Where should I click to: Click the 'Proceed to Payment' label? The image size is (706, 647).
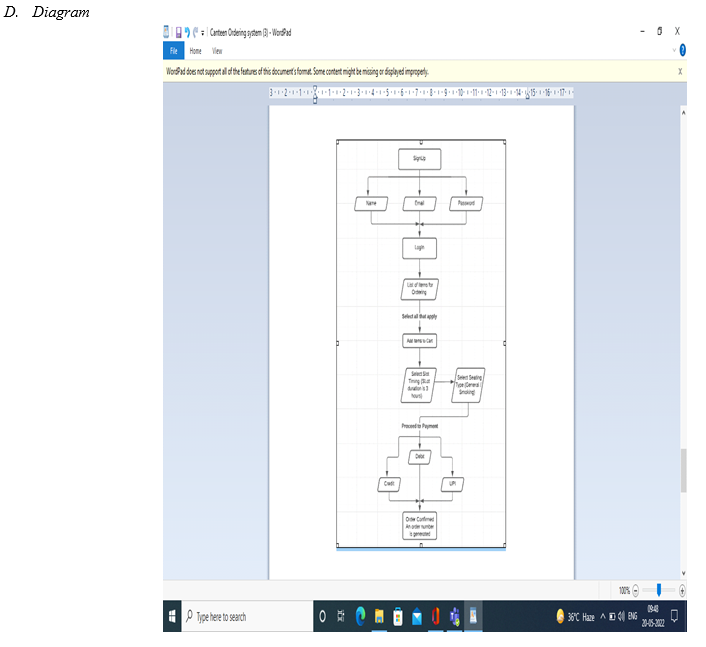pos(420,426)
